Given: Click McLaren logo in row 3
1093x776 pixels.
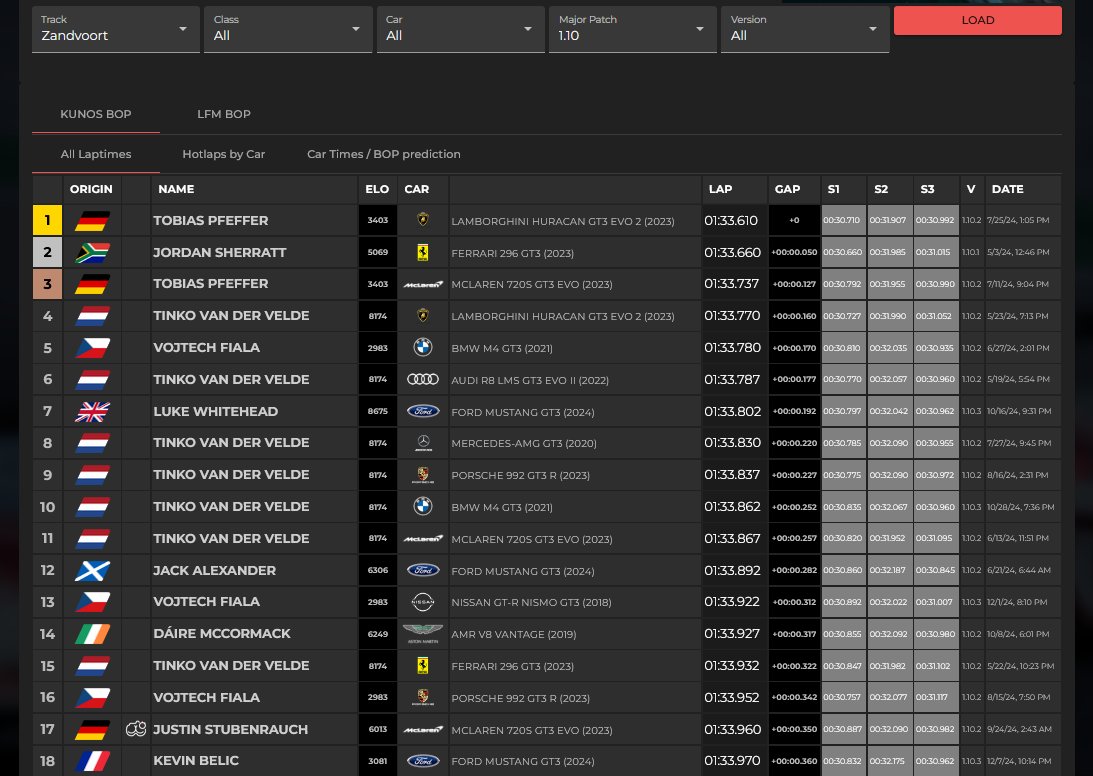Looking at the screenshot, I should tap(423, 284).
